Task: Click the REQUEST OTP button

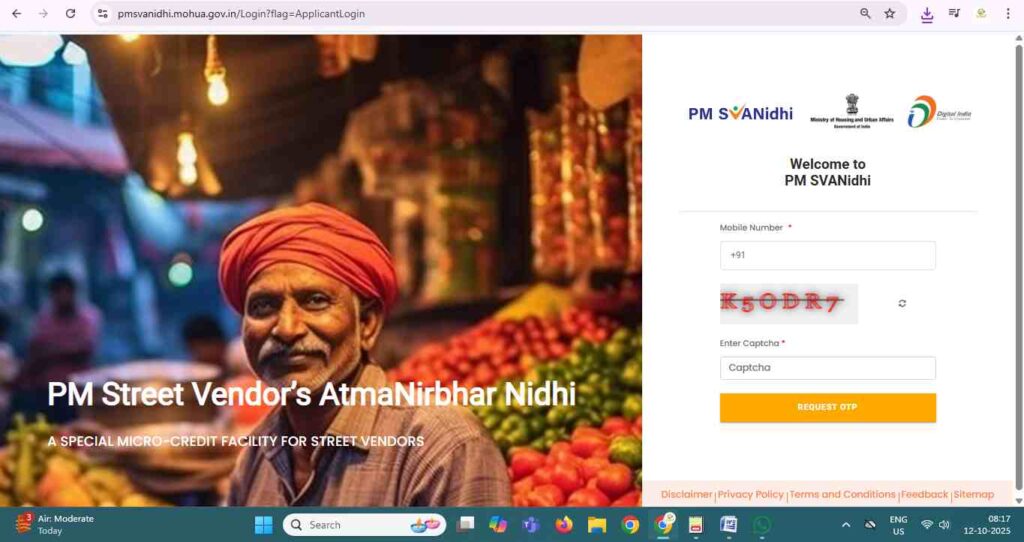Action: [827, 407]
